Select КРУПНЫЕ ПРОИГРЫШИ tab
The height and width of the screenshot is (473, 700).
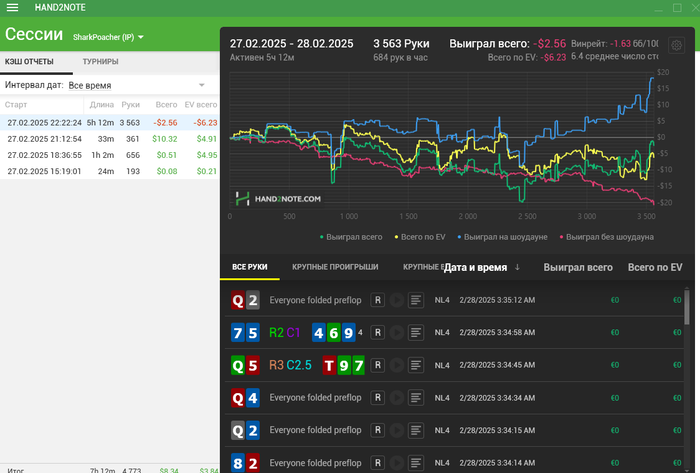[x=335, y=267]
